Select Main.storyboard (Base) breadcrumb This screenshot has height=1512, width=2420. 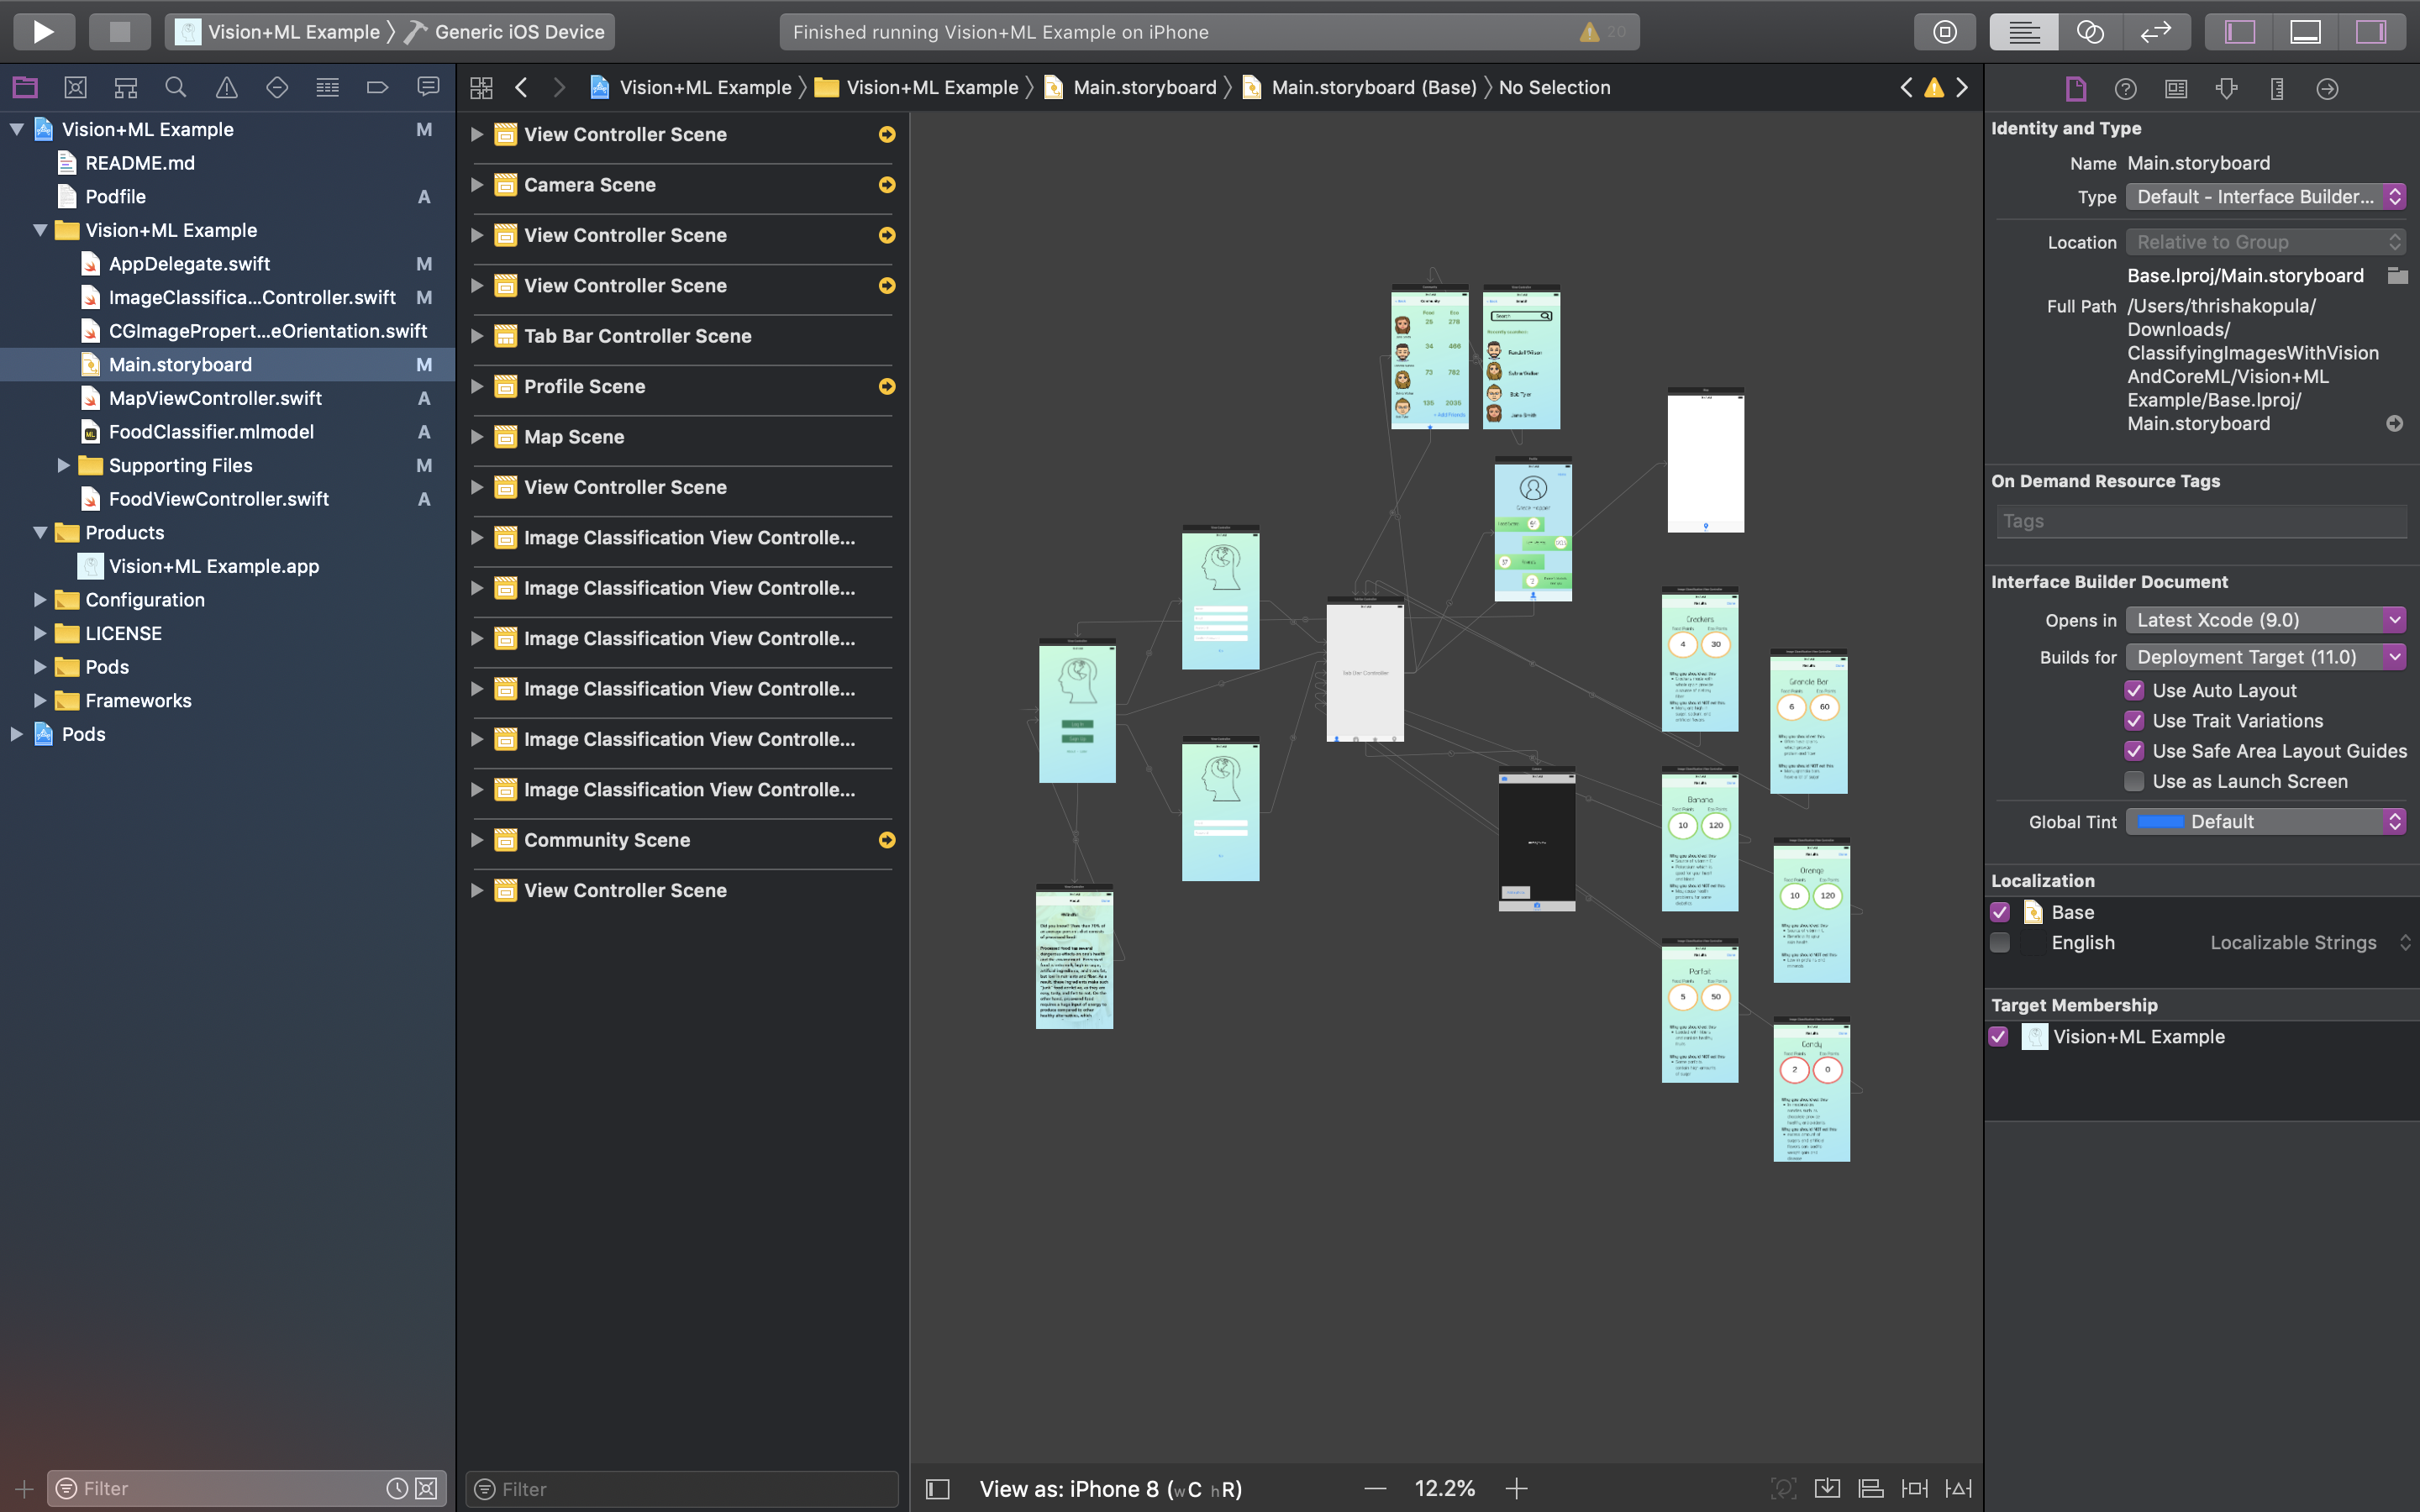point(1372,88)
